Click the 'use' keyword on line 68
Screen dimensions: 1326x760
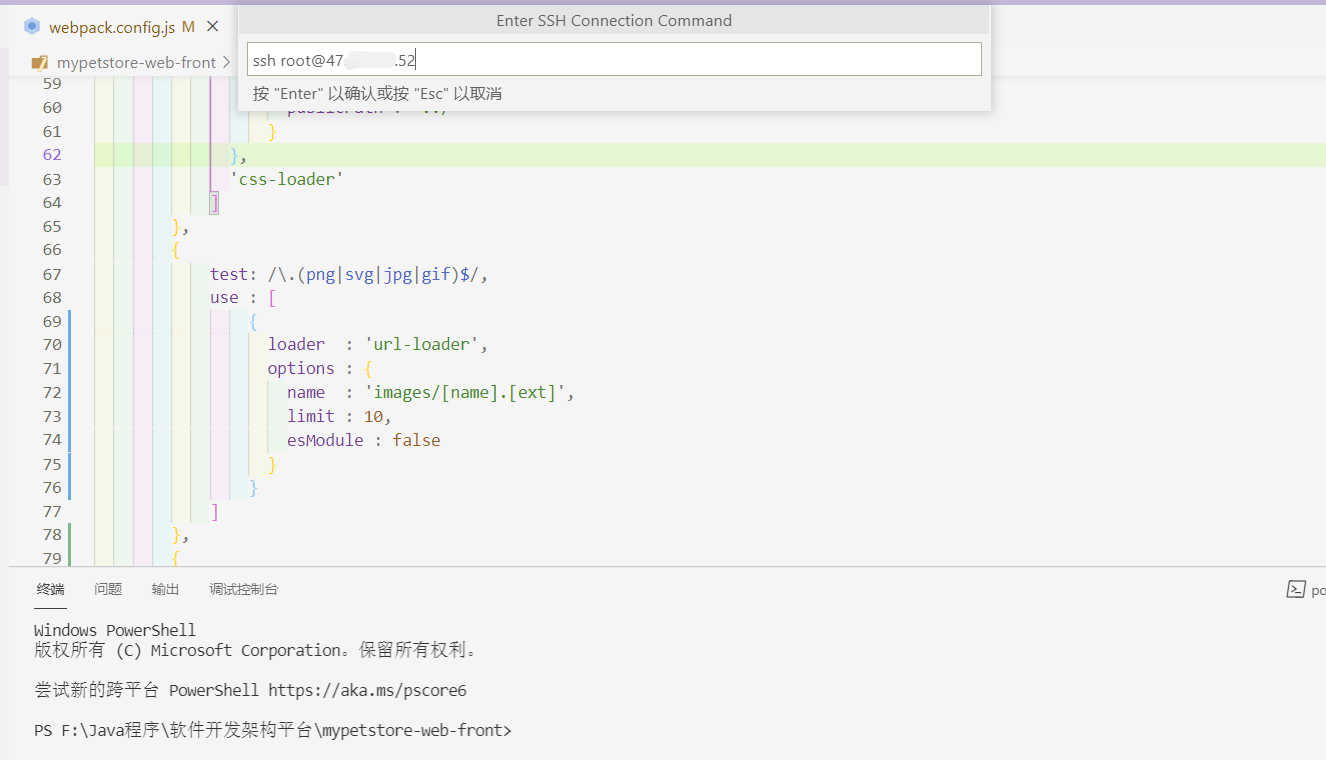(x=224, y=298)
